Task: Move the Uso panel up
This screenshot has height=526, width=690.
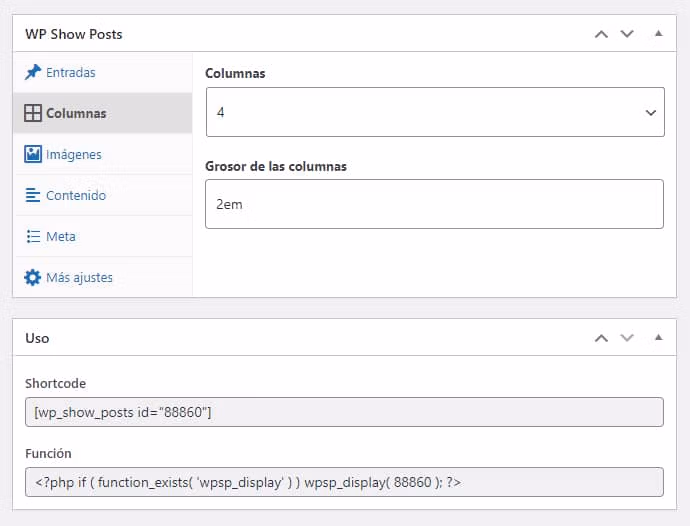Action: tap(601, 338)
